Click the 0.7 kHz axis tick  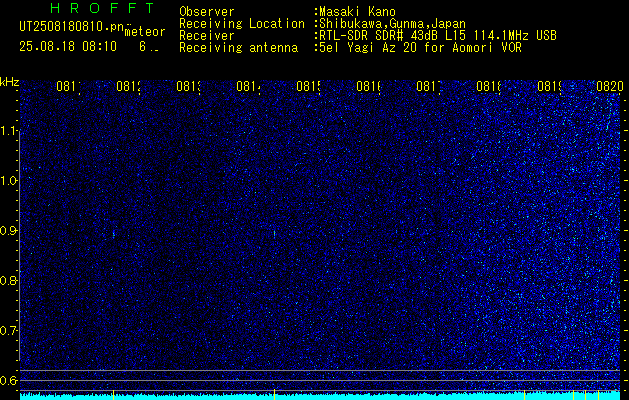[8, 331]
